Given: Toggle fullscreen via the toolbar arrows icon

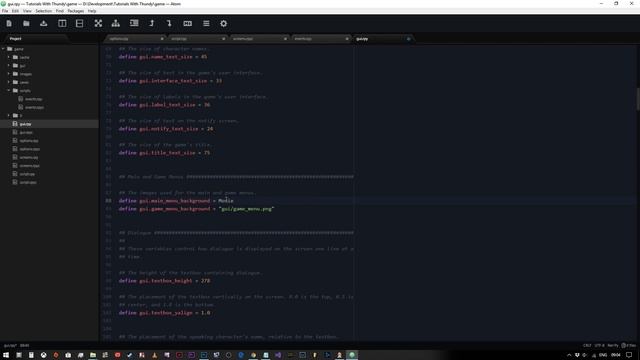Looking at the screenshot, I should coord(98,24).
